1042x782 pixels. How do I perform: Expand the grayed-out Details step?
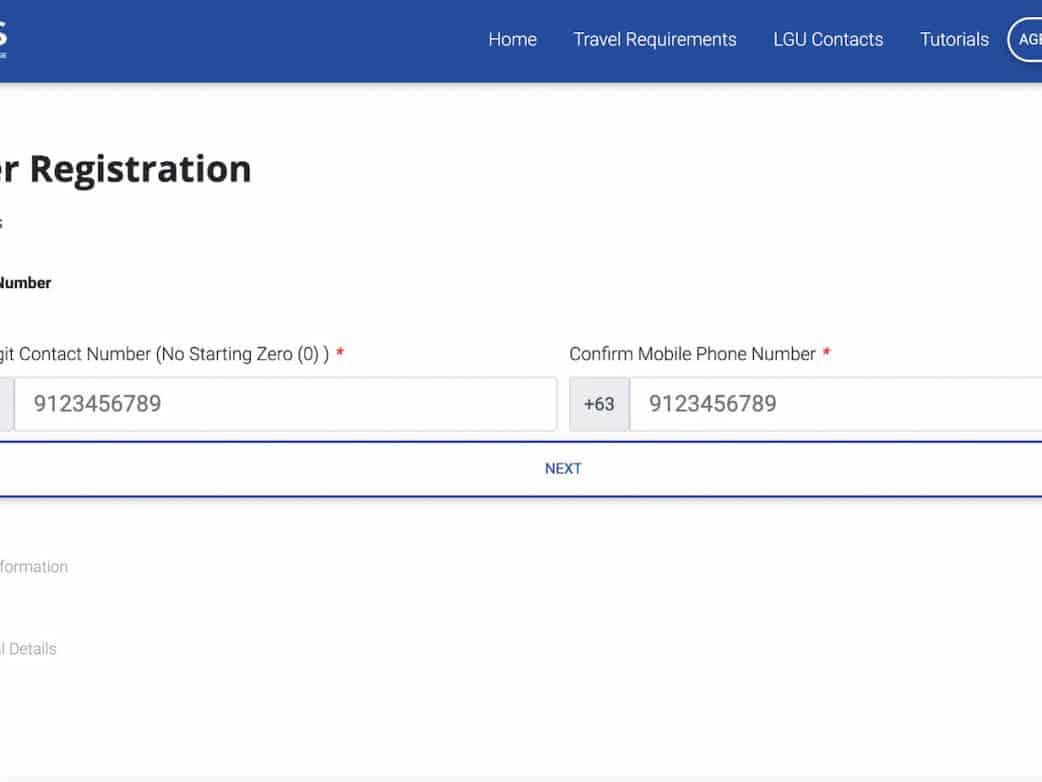point(28,649)
